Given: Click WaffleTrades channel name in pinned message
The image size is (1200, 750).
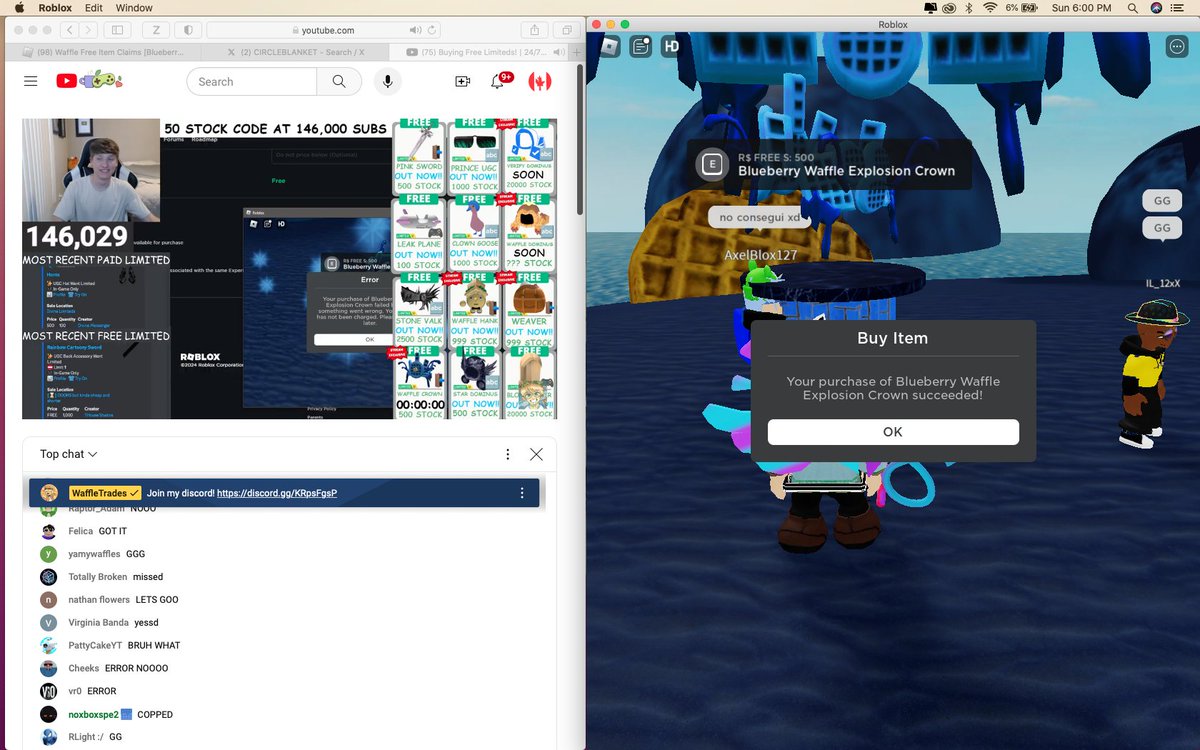Looking at the screenshot, I should pyautogui.click(x=104, y=493).
